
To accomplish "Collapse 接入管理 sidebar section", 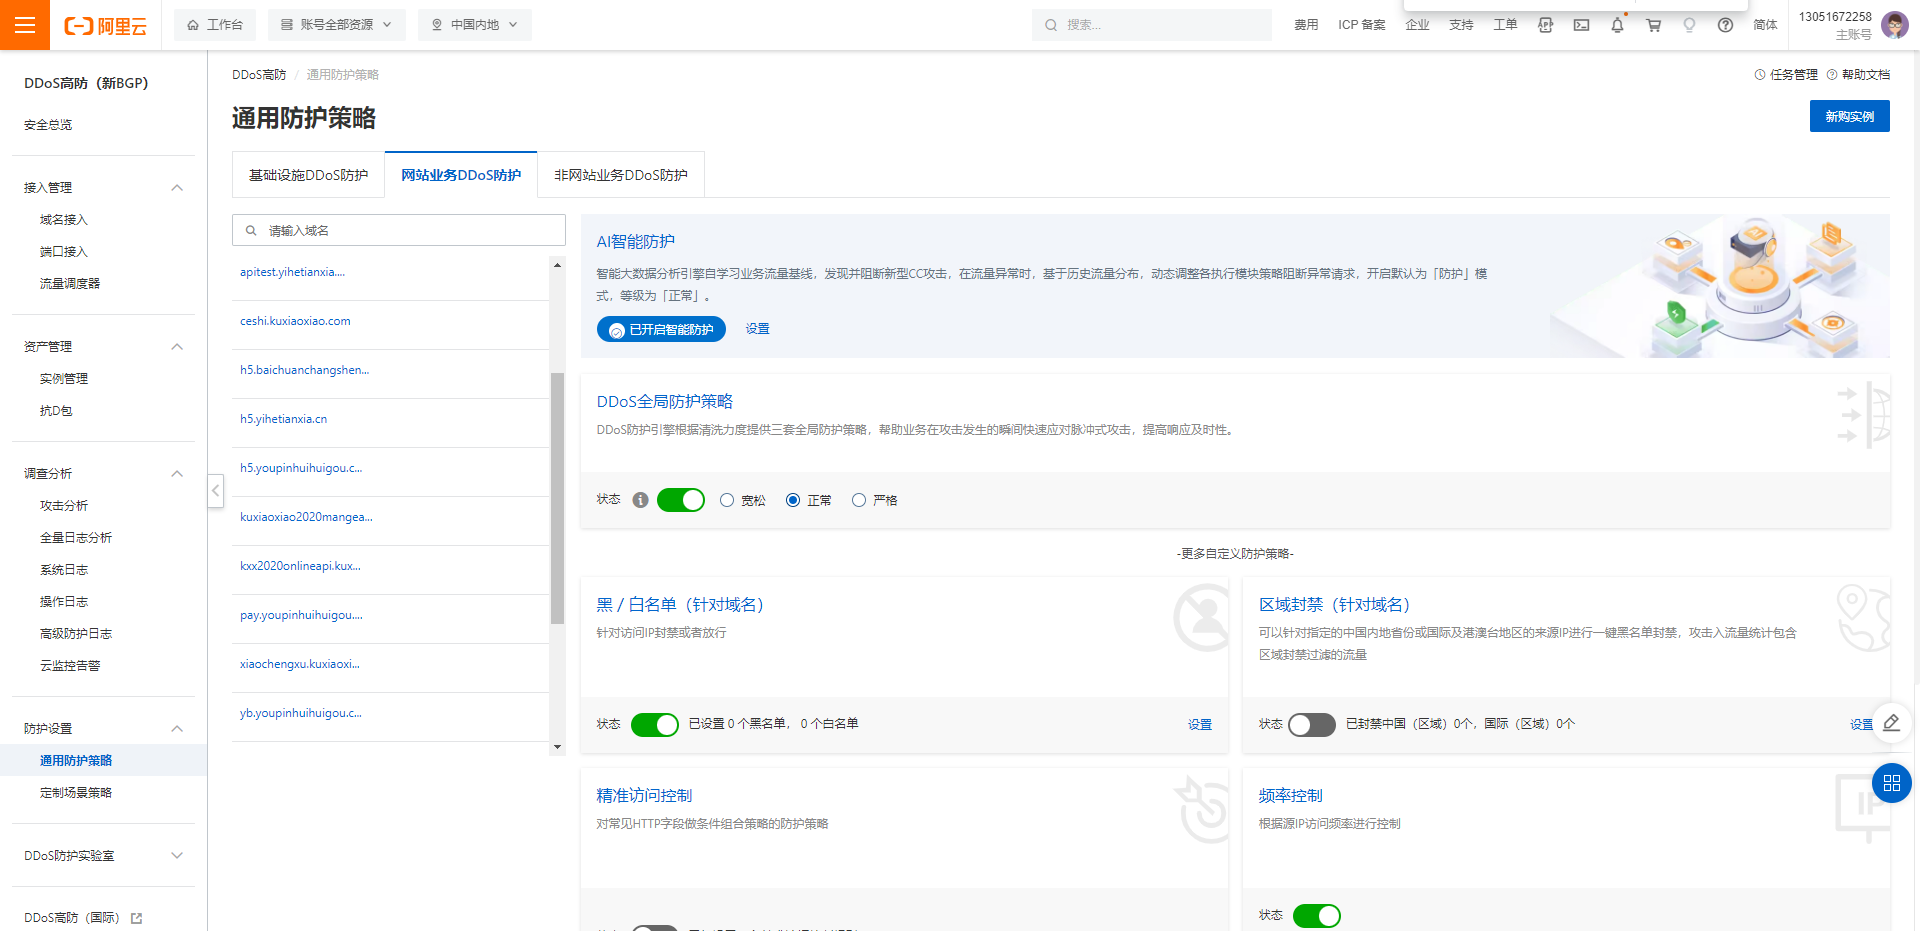I will click(177, 188).
